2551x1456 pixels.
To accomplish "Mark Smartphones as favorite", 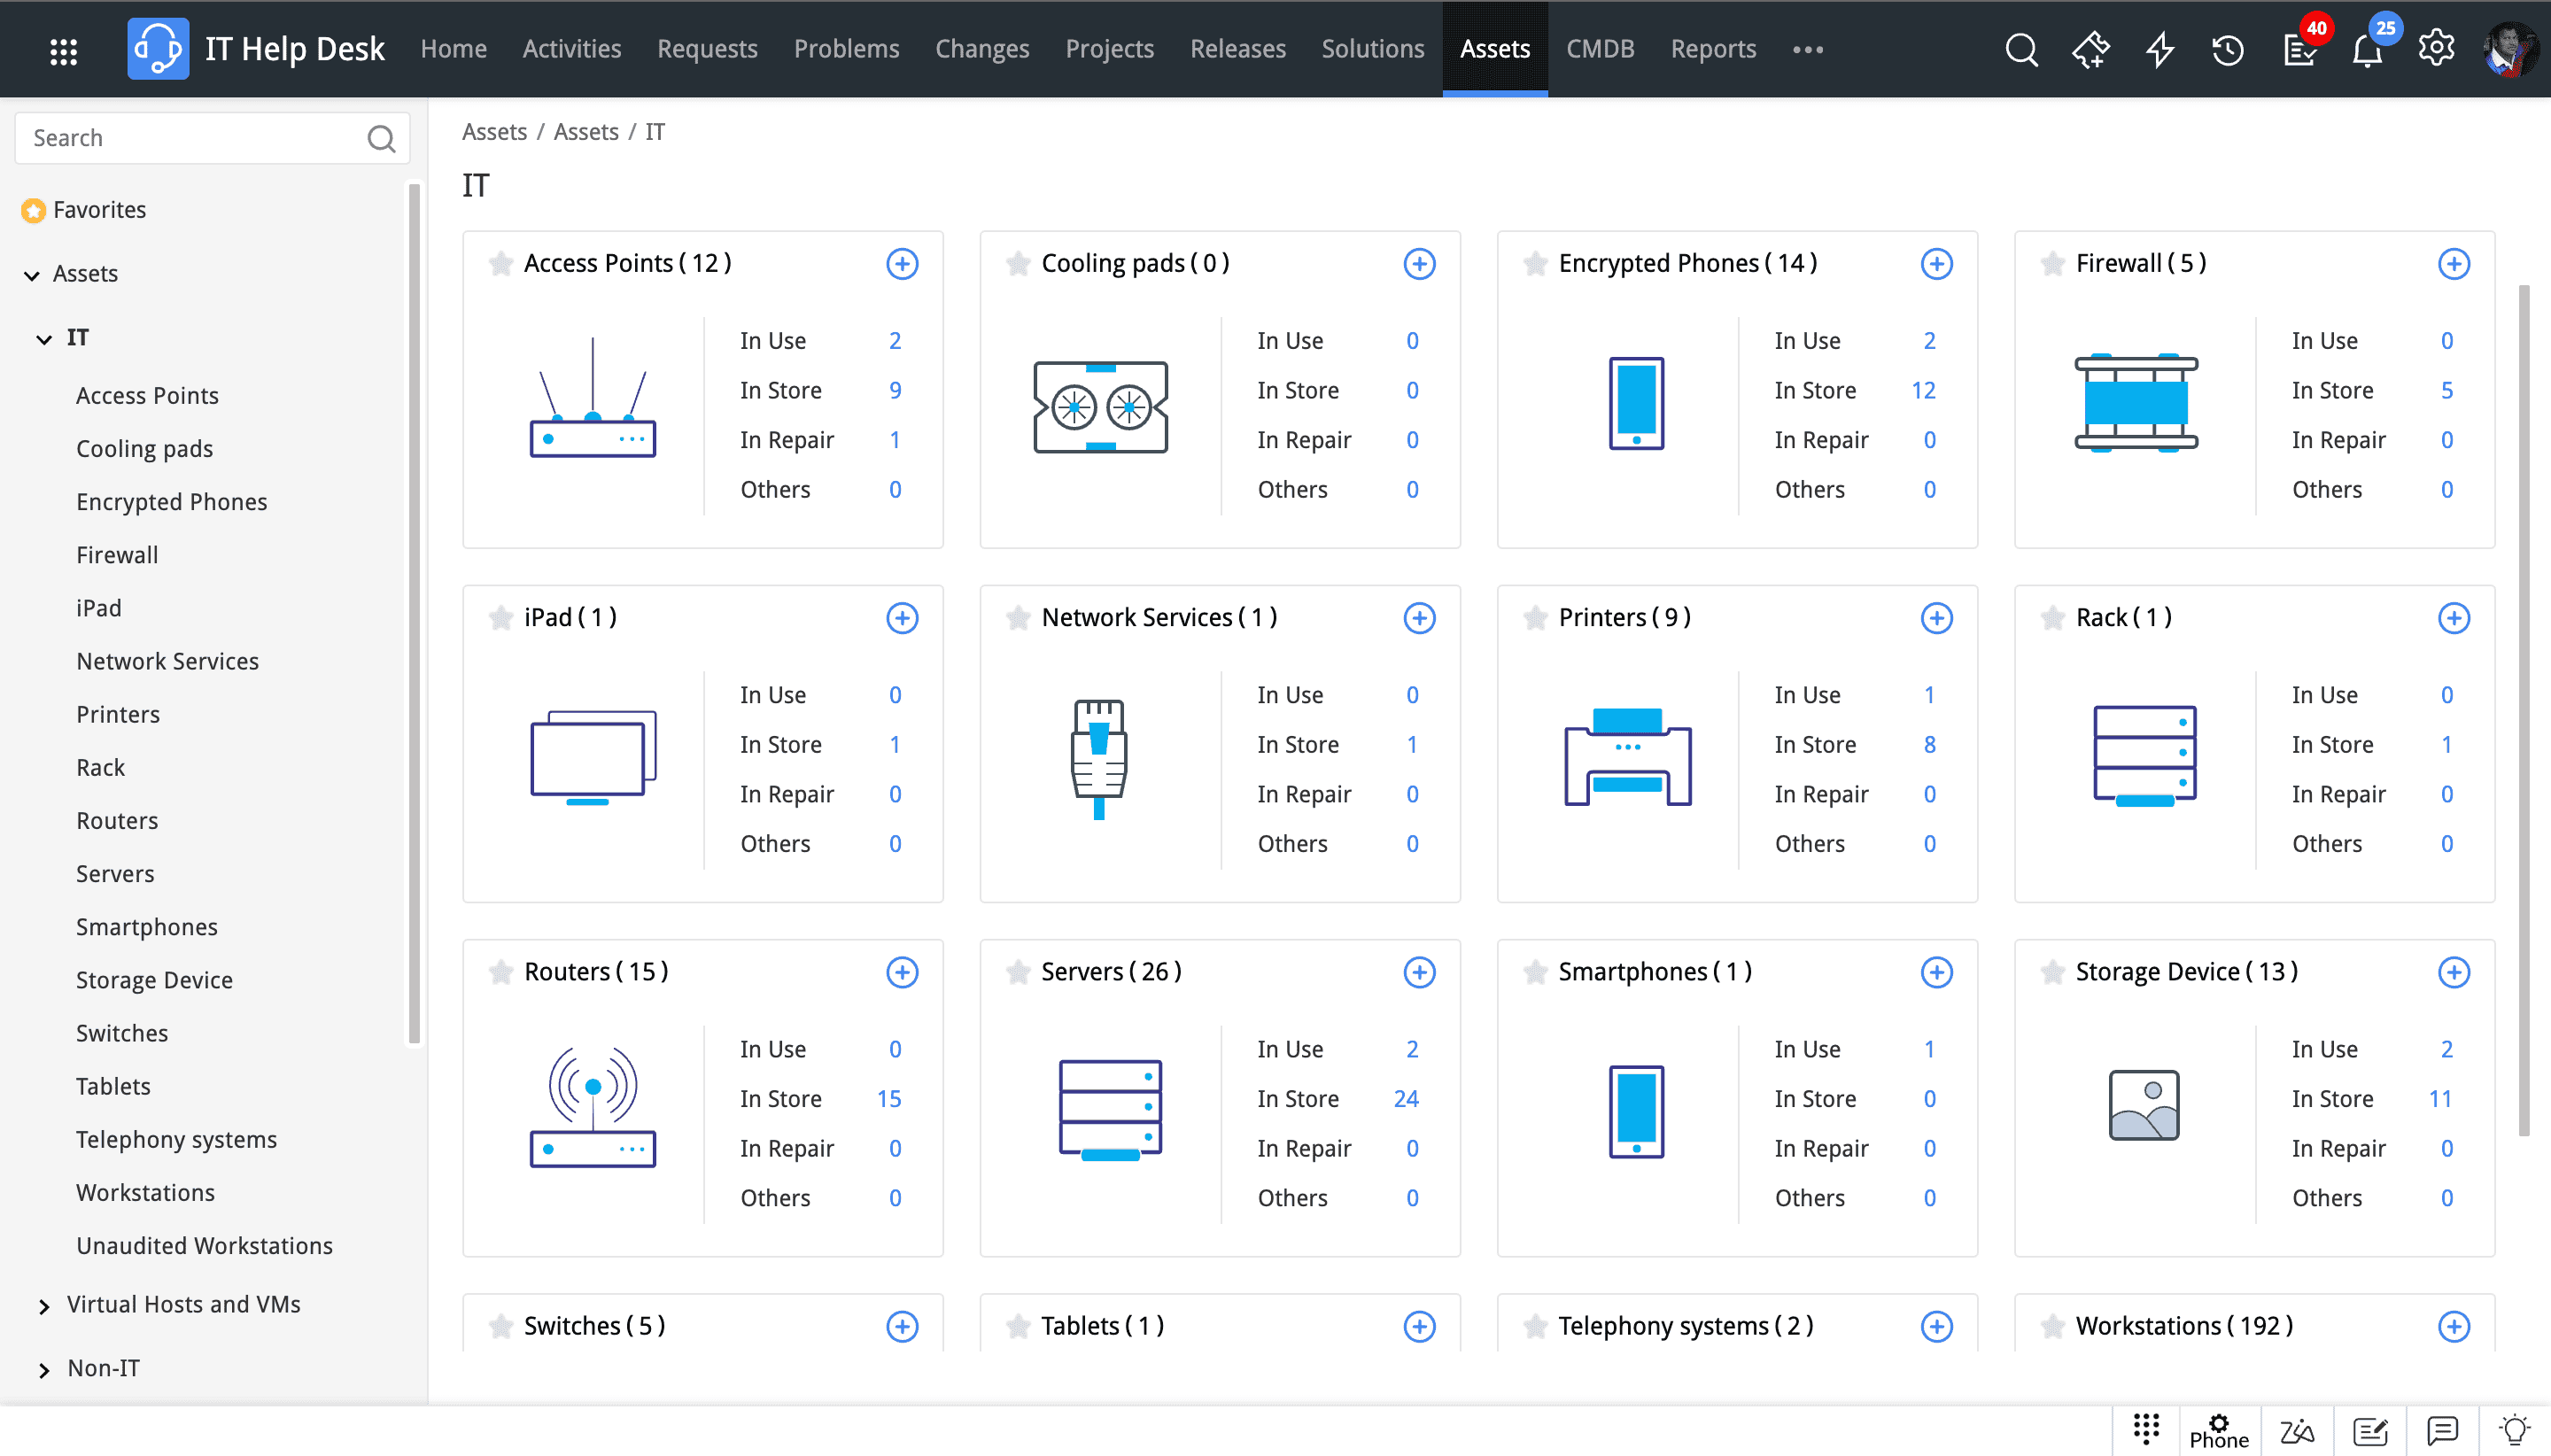I will tap(1534, 972).
